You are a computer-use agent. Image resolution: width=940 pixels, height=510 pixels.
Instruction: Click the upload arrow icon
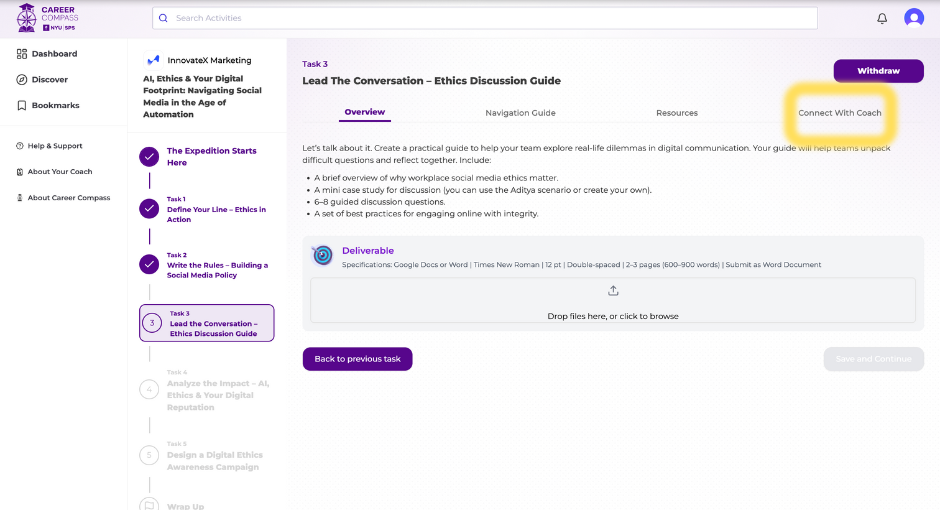tap(613, 291)
